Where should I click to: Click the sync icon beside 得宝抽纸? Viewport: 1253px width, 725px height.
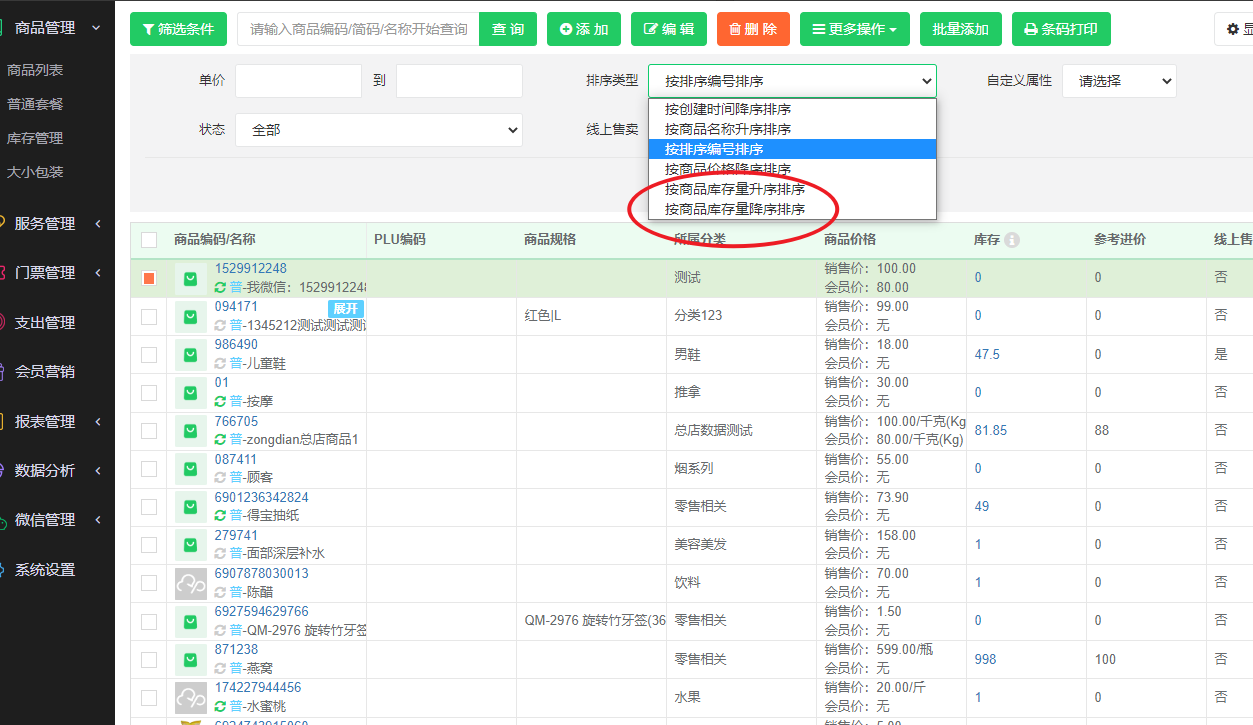pos(220,515)
